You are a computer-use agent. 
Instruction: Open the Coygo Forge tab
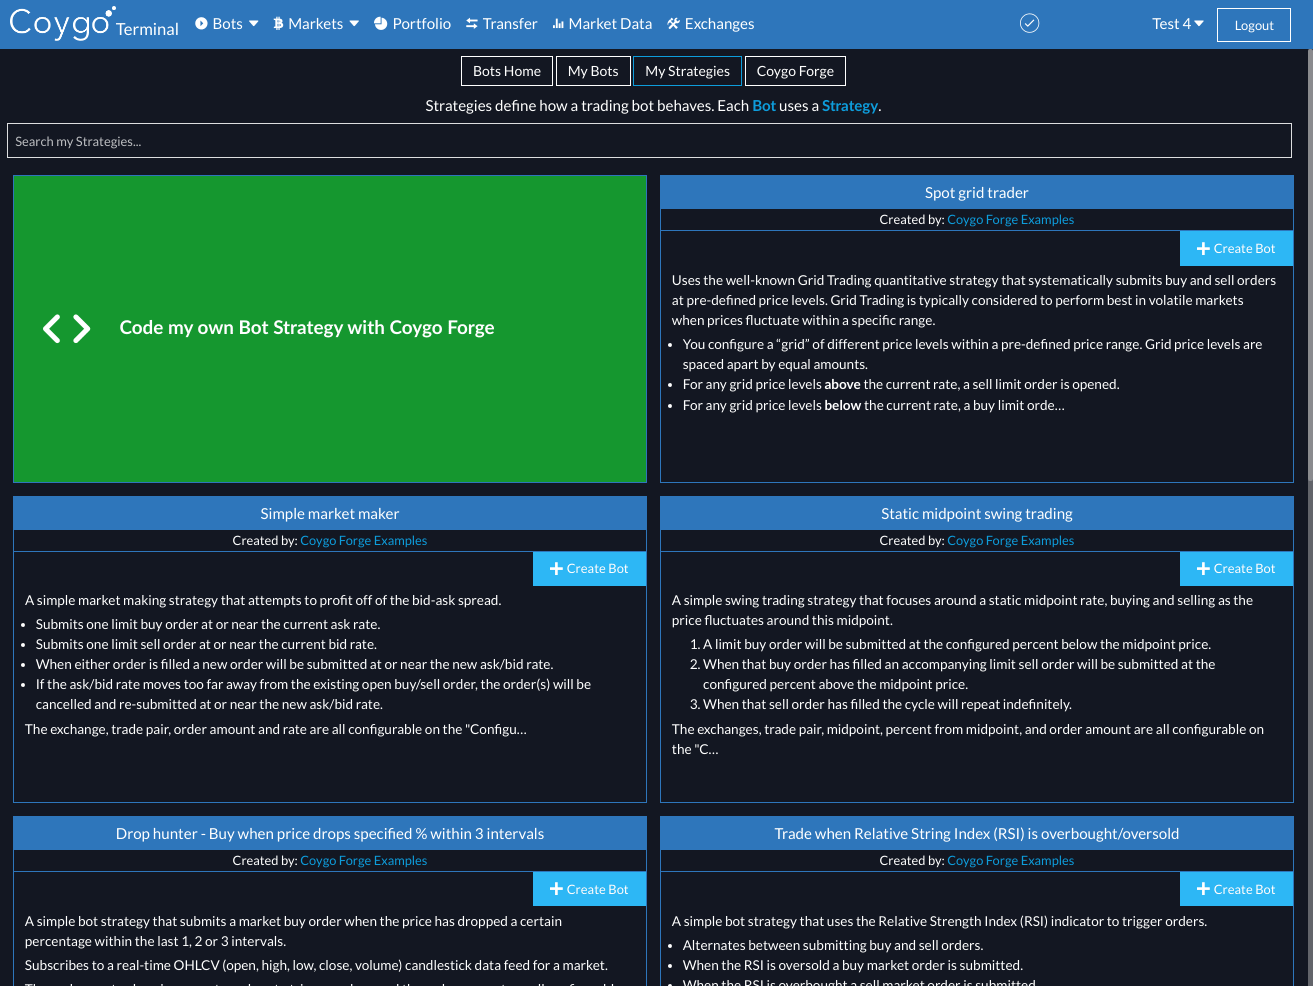tap(795, 71)
